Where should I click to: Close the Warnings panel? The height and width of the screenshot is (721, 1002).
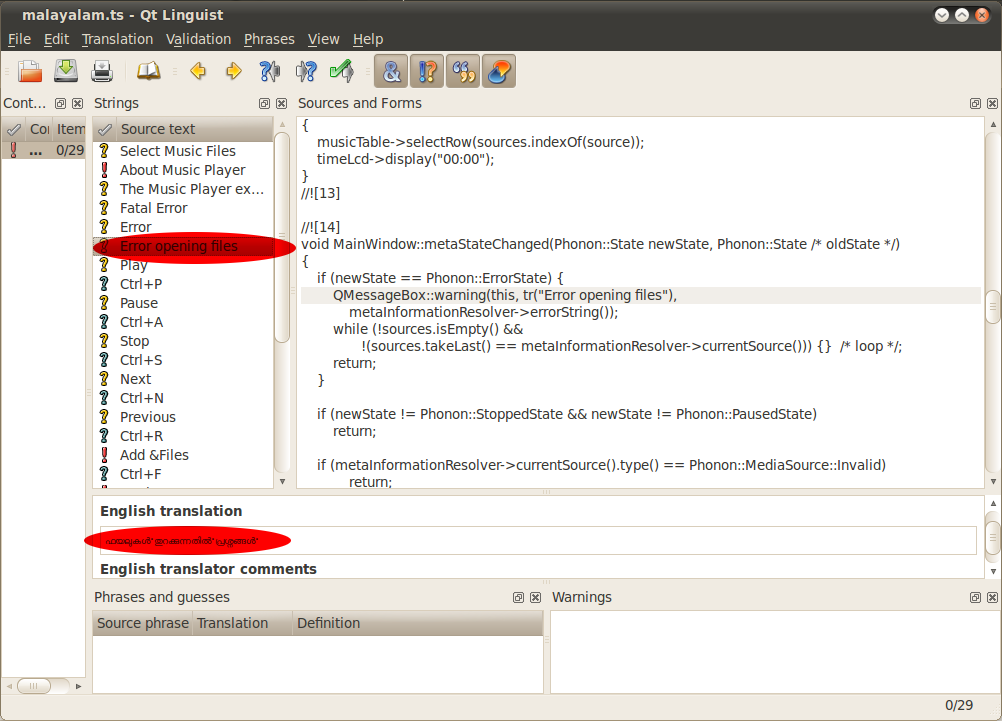pos(992,598)
